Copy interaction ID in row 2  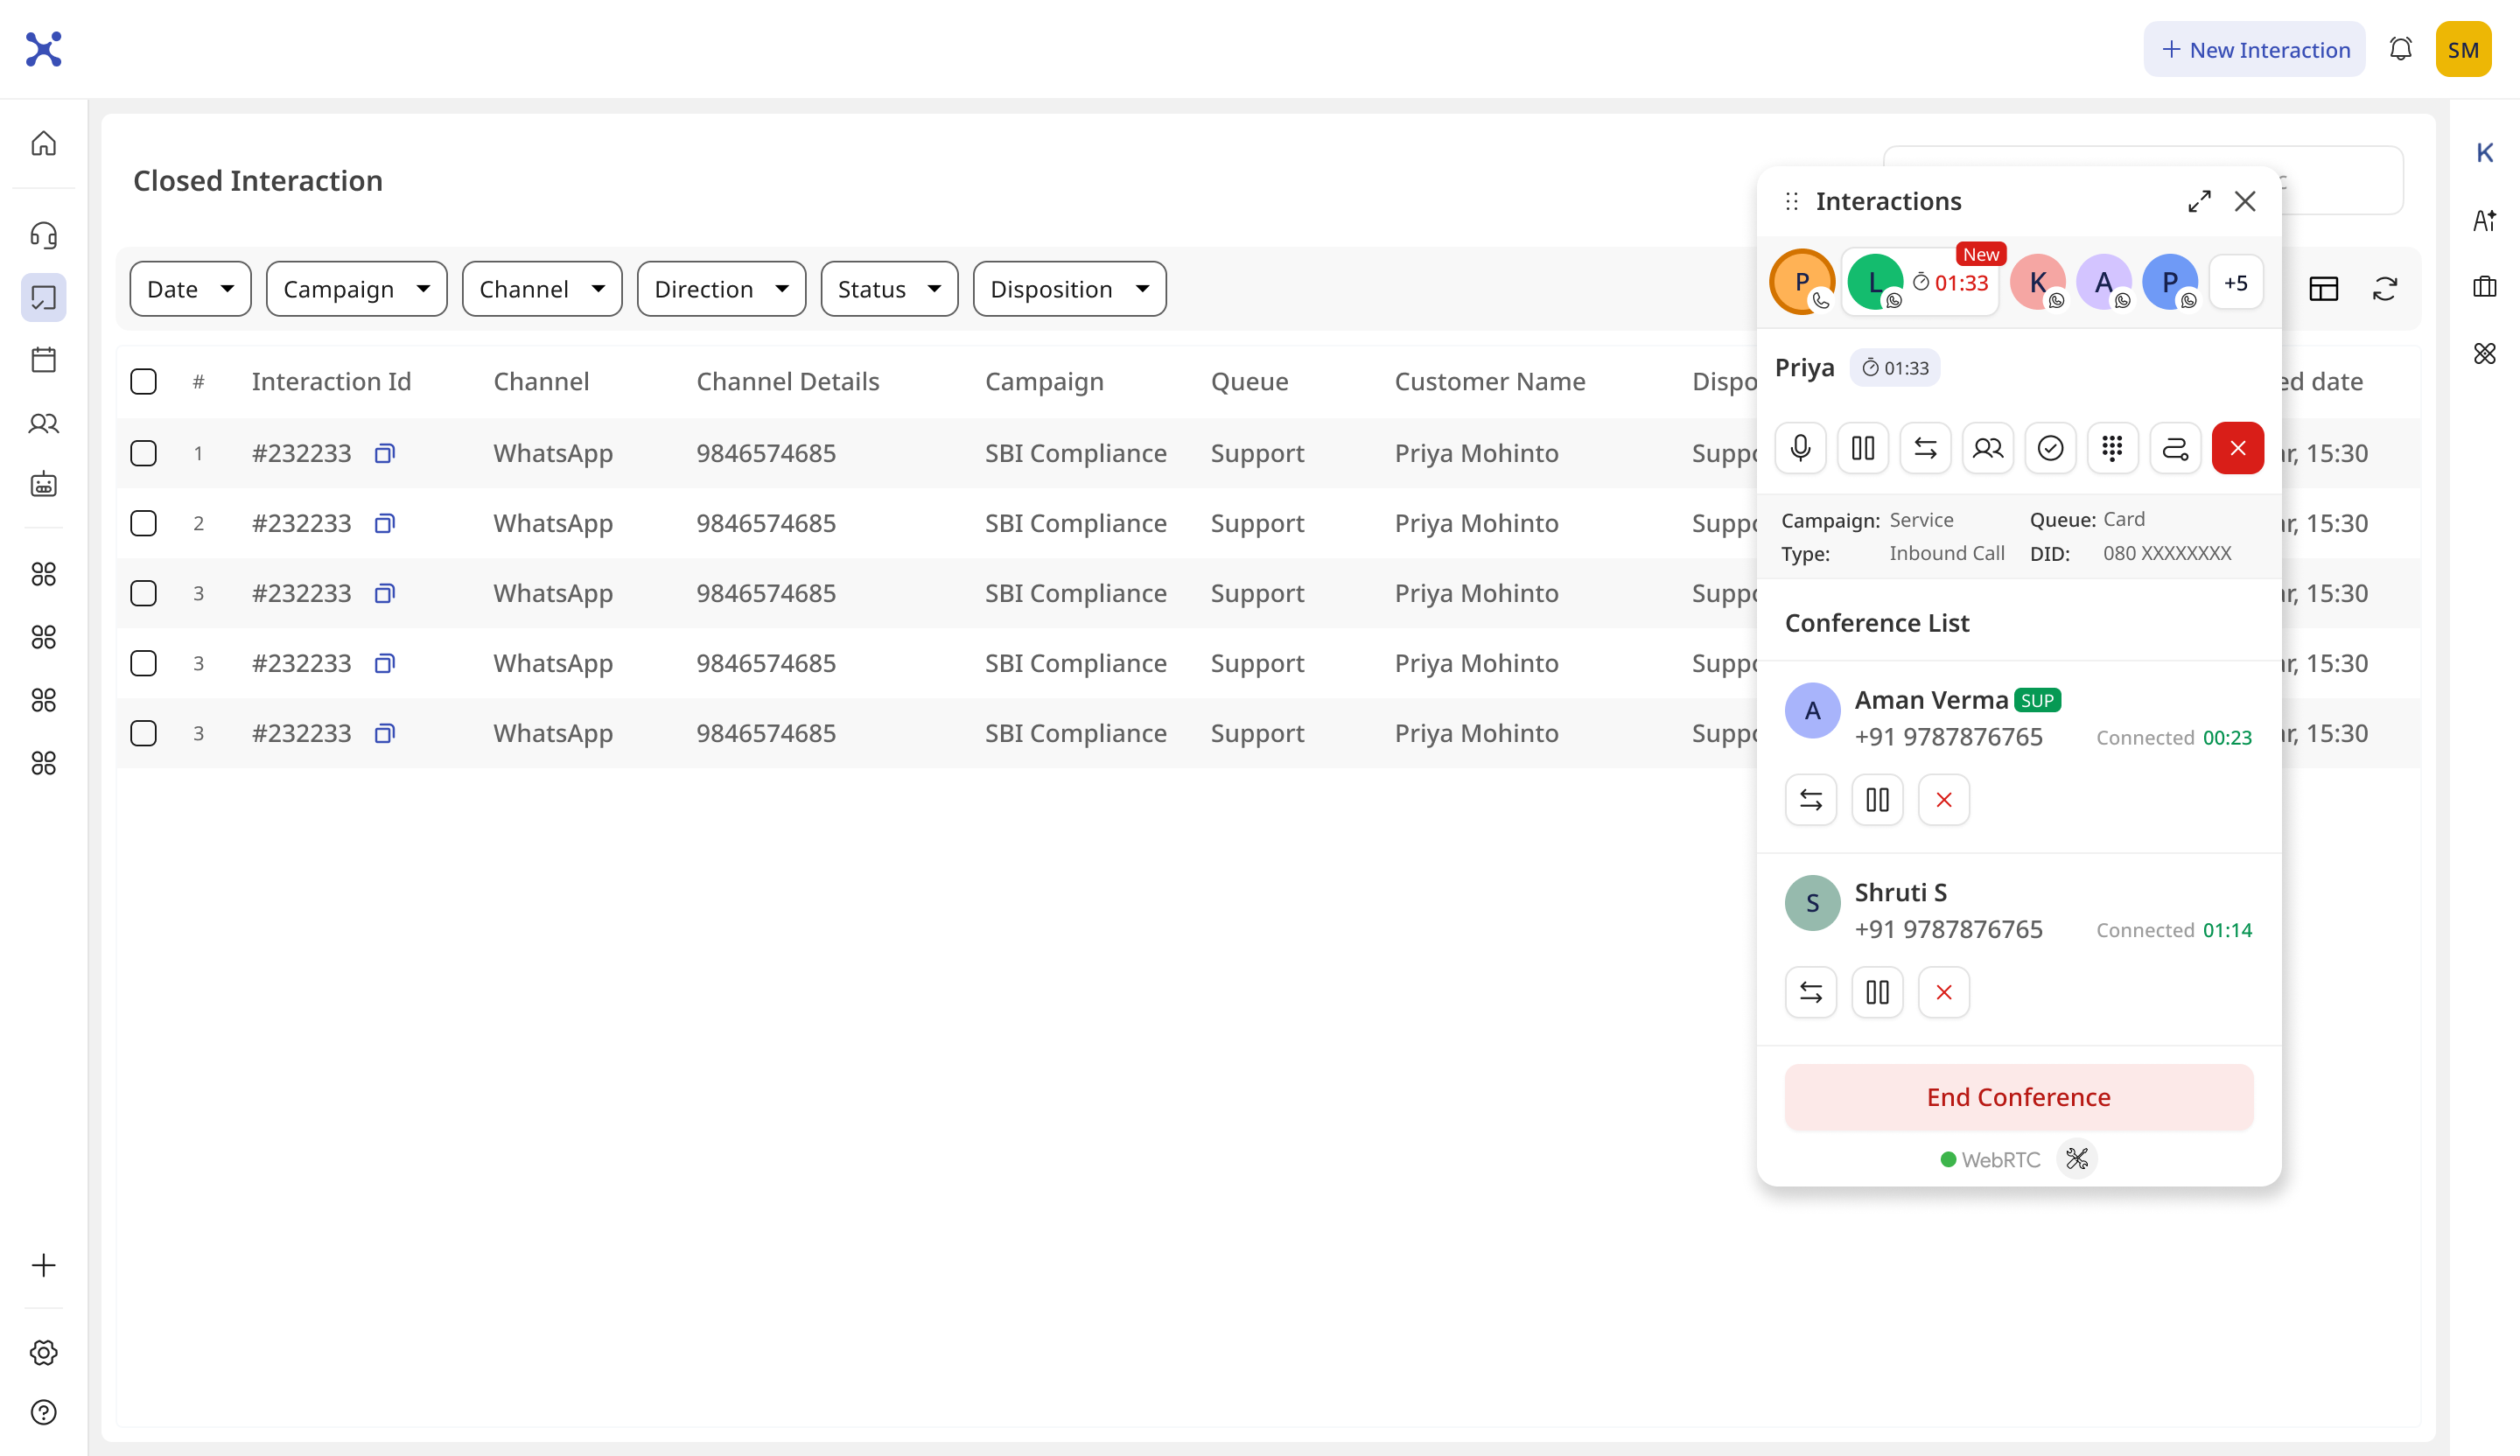click(385, 523)
